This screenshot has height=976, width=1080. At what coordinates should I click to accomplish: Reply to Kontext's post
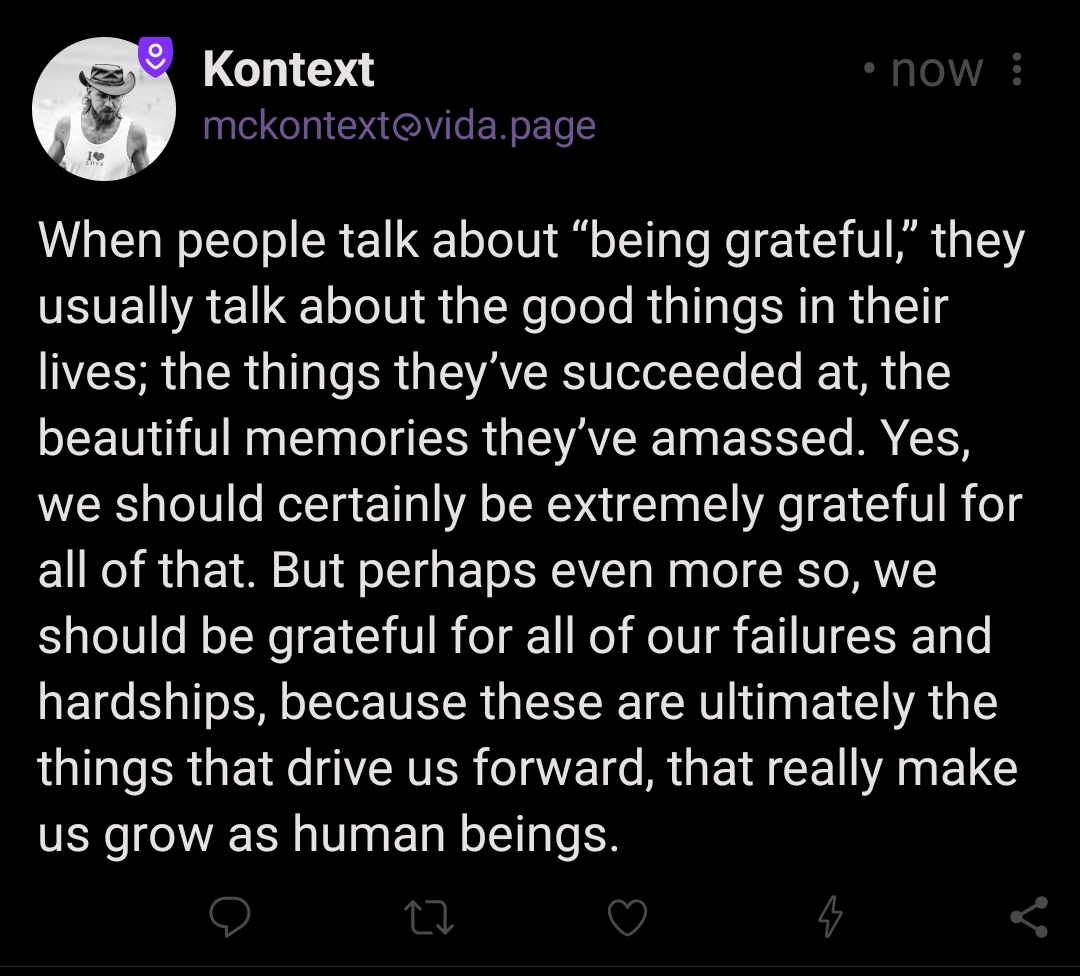pos(228,917)
